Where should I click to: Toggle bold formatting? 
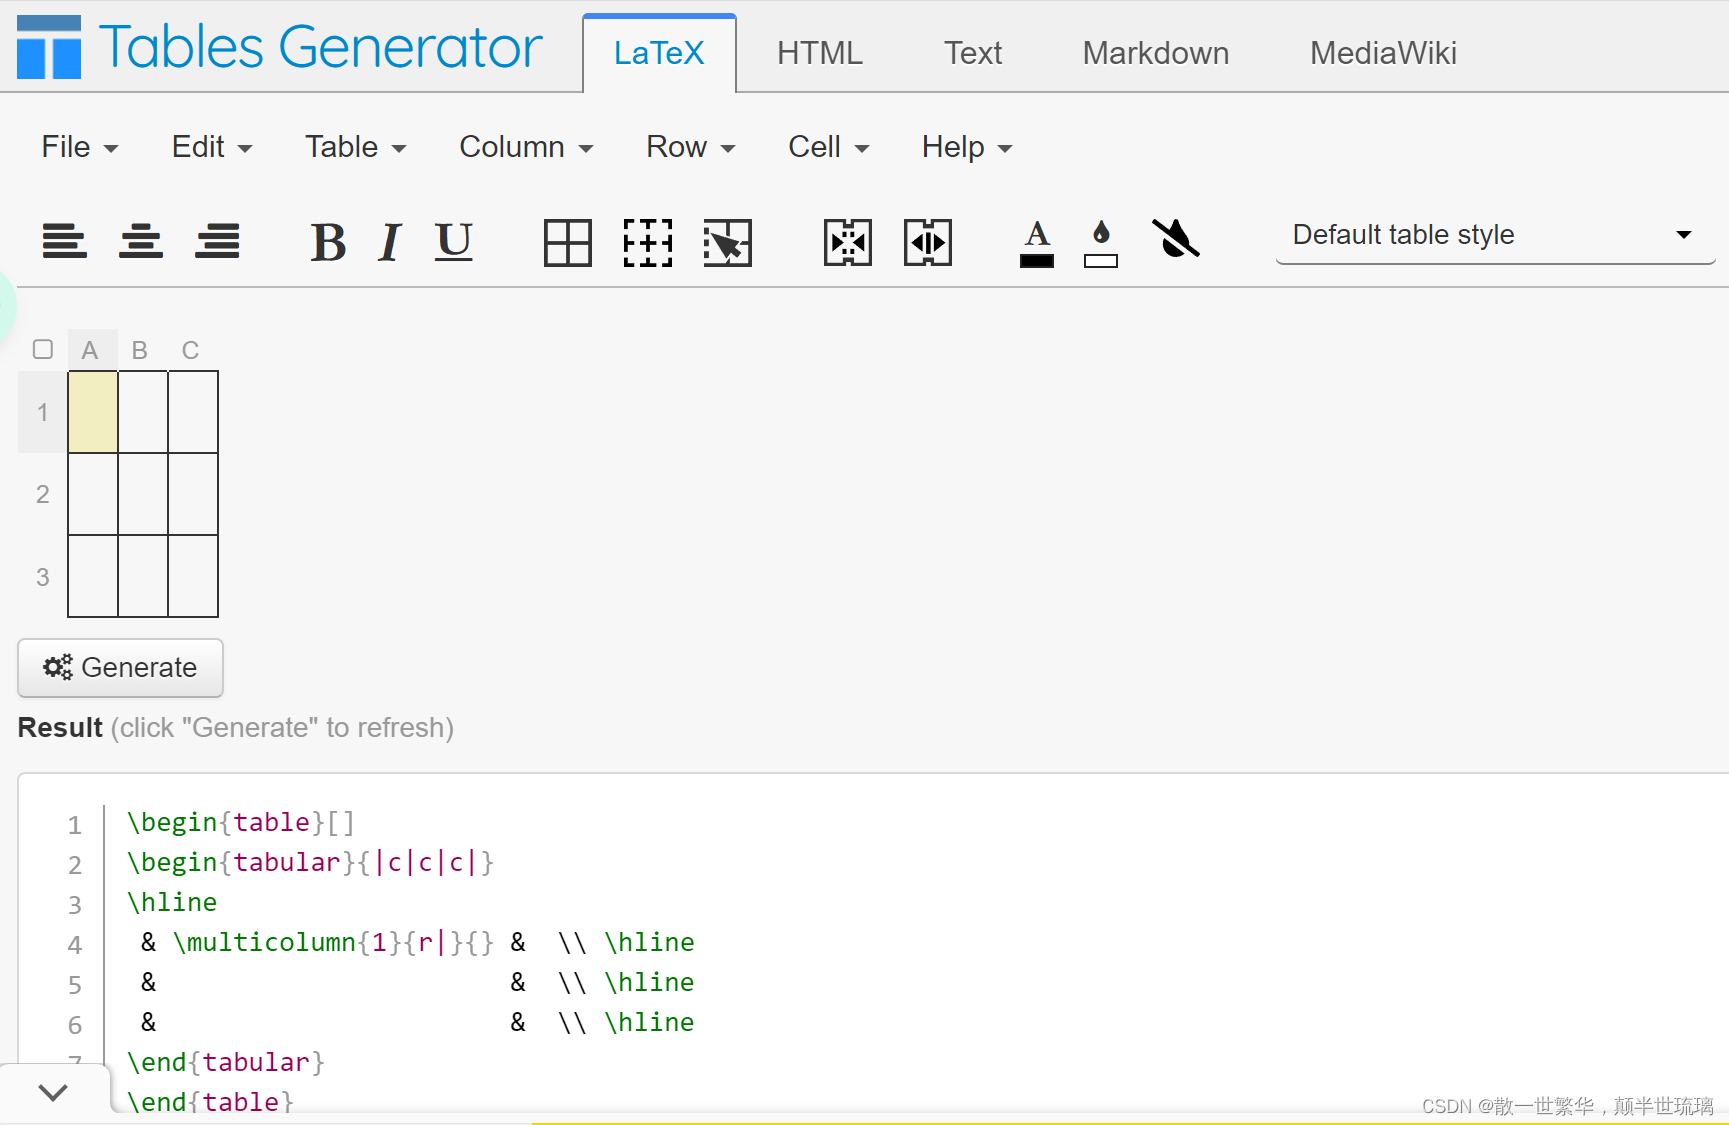328,242
